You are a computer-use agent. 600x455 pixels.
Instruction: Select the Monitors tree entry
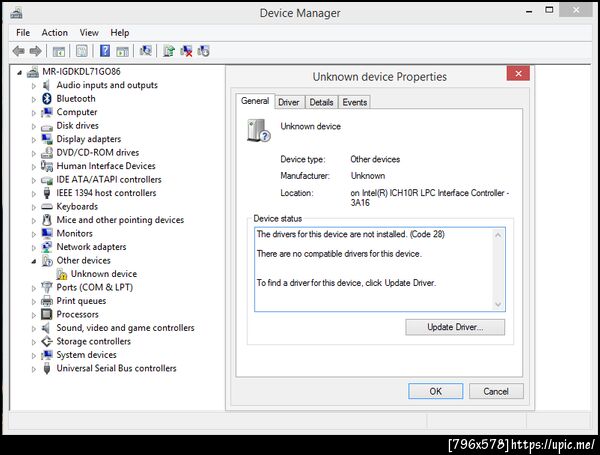click(x=75, y=233)
